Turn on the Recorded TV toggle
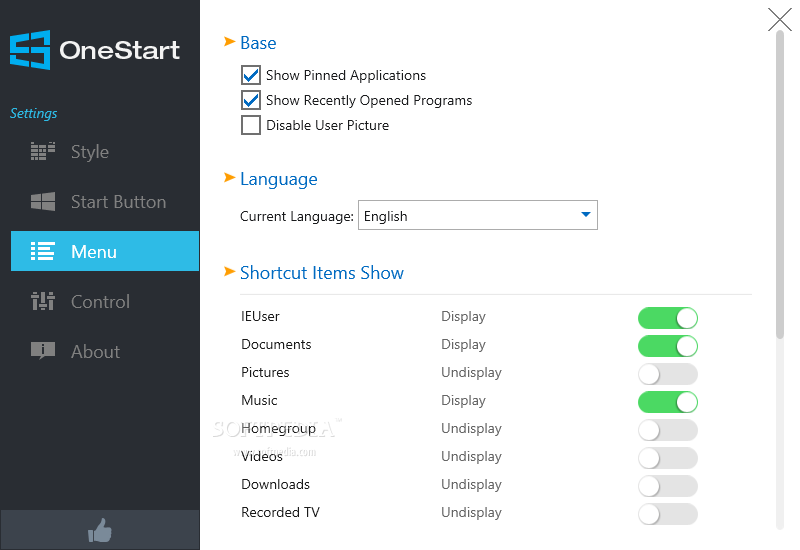Viewport: 800px width, 550px height. (667, 514)
